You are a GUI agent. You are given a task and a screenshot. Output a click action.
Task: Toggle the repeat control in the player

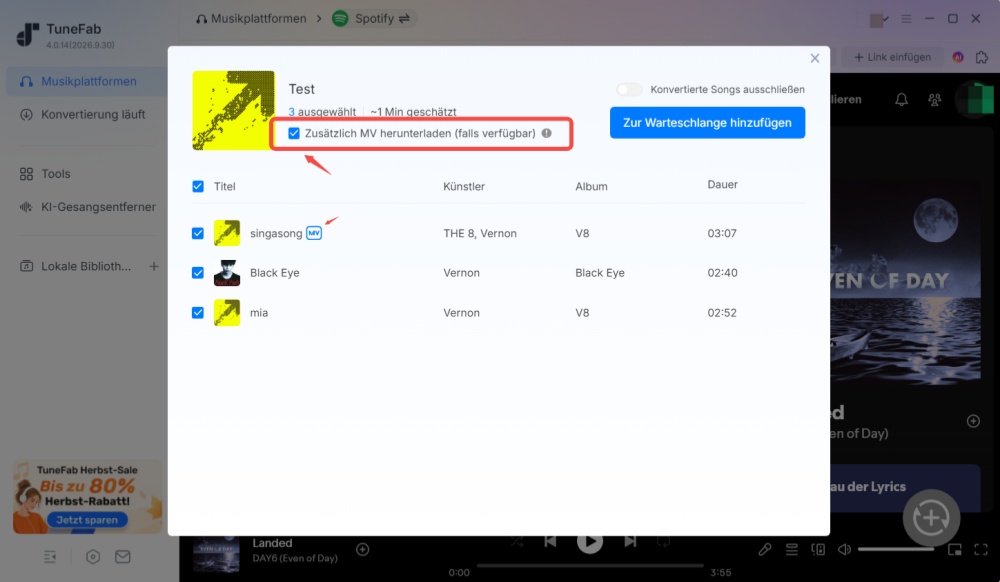663,541
